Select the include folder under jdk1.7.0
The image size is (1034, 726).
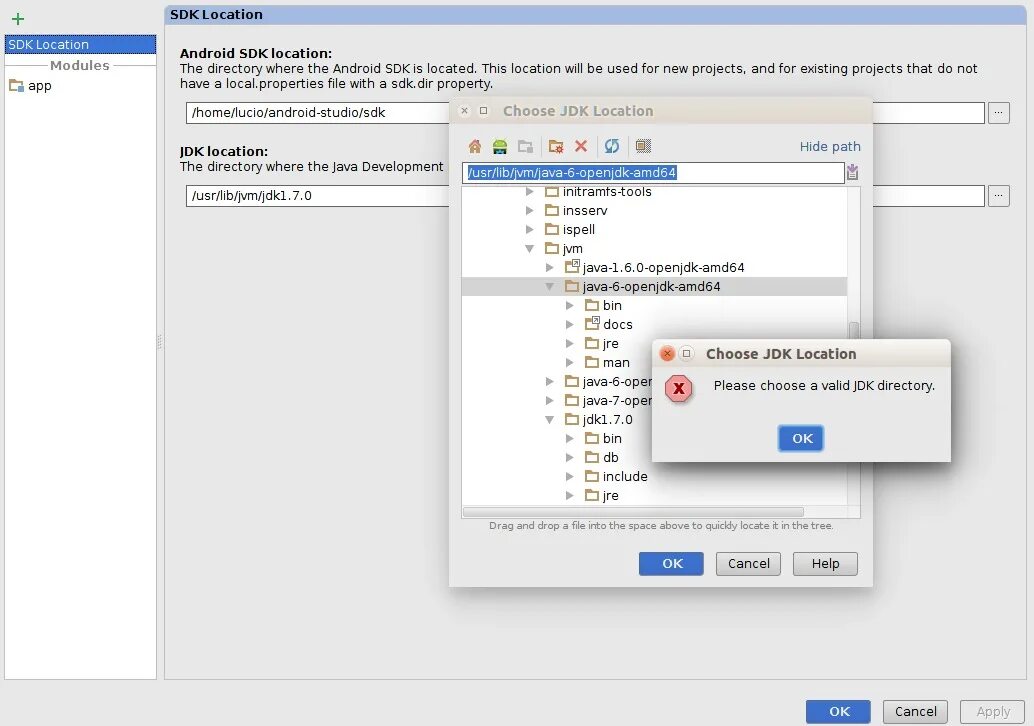click(616, 476)
